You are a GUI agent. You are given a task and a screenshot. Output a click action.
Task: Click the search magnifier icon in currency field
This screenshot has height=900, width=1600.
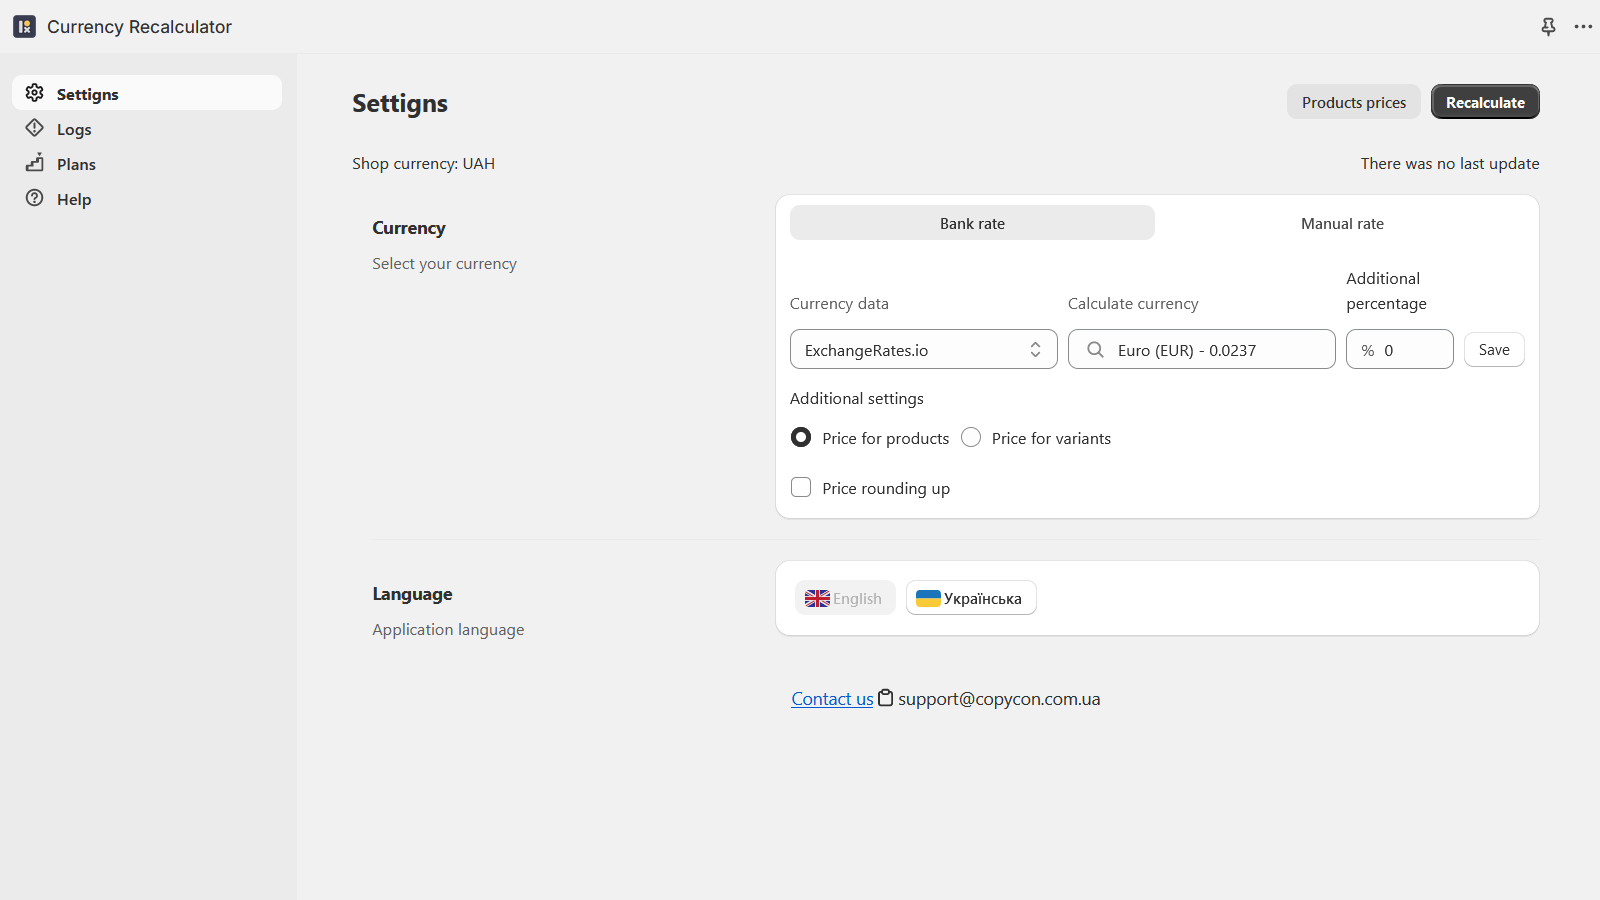[x=1095, y=349]
